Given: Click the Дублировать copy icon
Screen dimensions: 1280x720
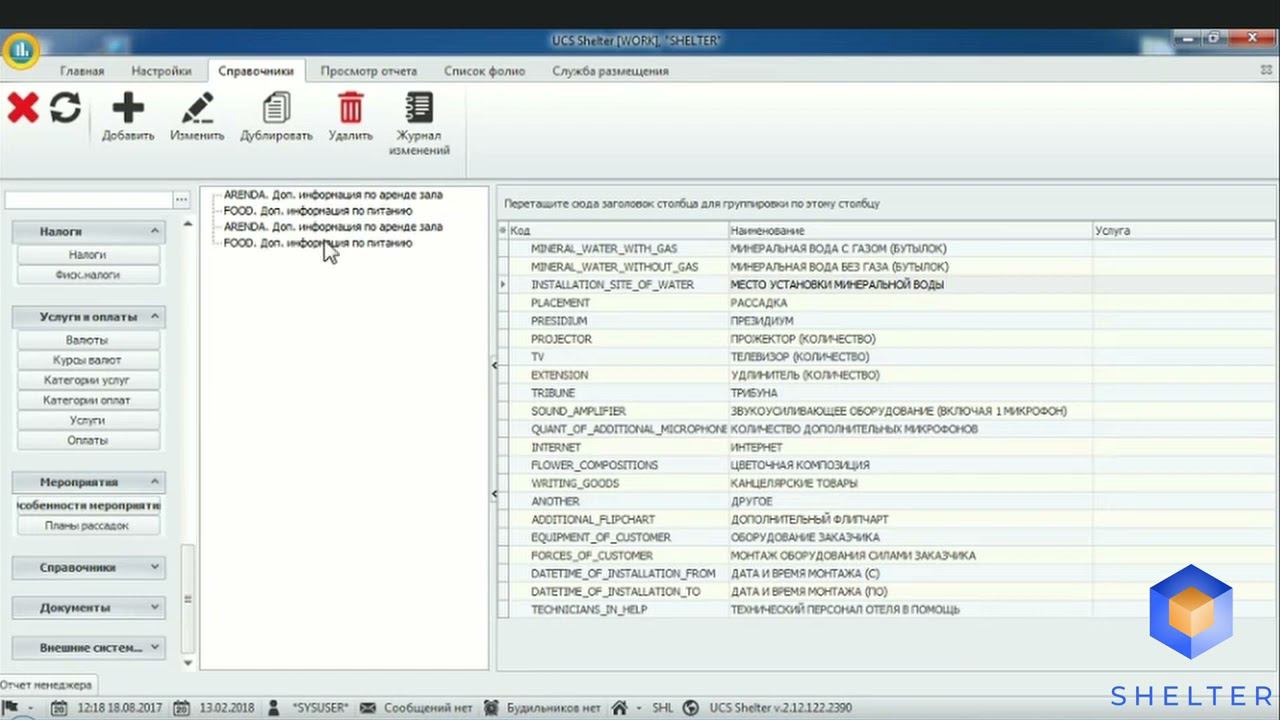Looking at the screenshot, I should click(x=276, y=107).
